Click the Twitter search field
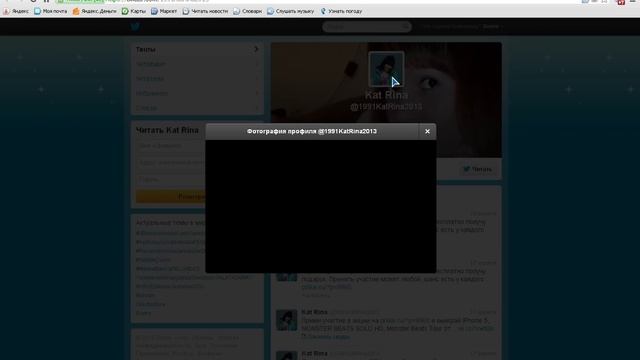This screenshot has width=640, height=360. pyautogui.click(x=367, y=27)
